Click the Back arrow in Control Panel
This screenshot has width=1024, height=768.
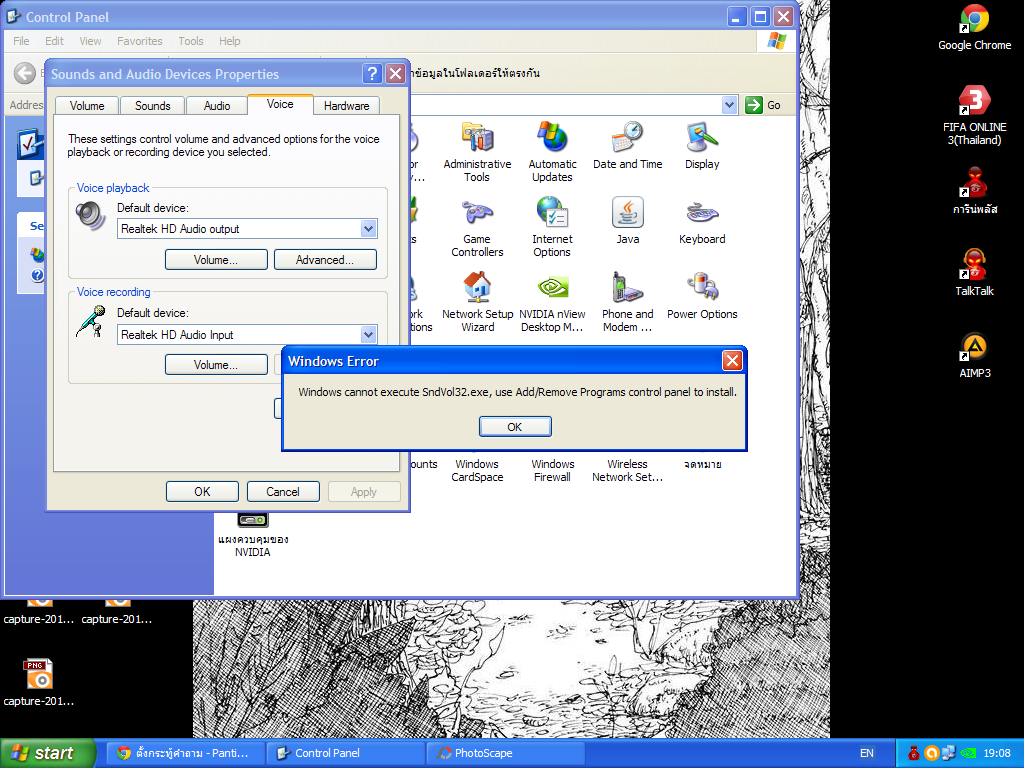pyautogui.click(x=25, y=73)
